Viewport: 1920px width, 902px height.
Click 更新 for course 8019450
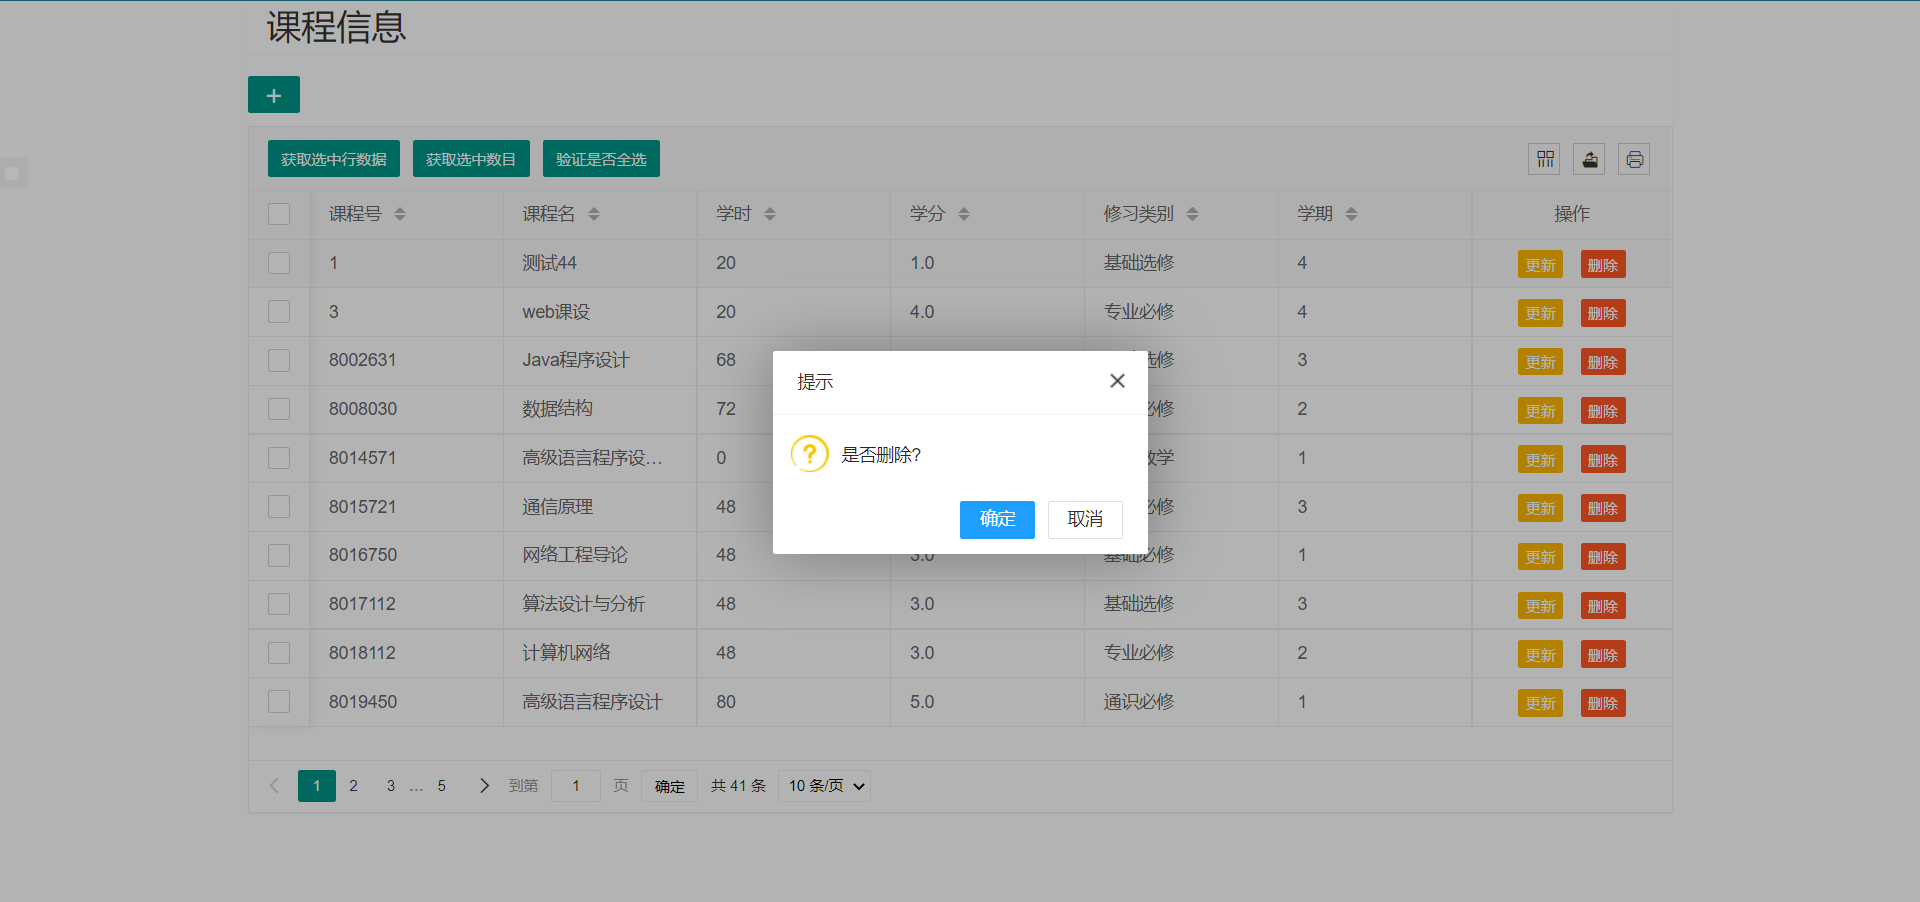pyautogui.click(x=1540, y=703)
